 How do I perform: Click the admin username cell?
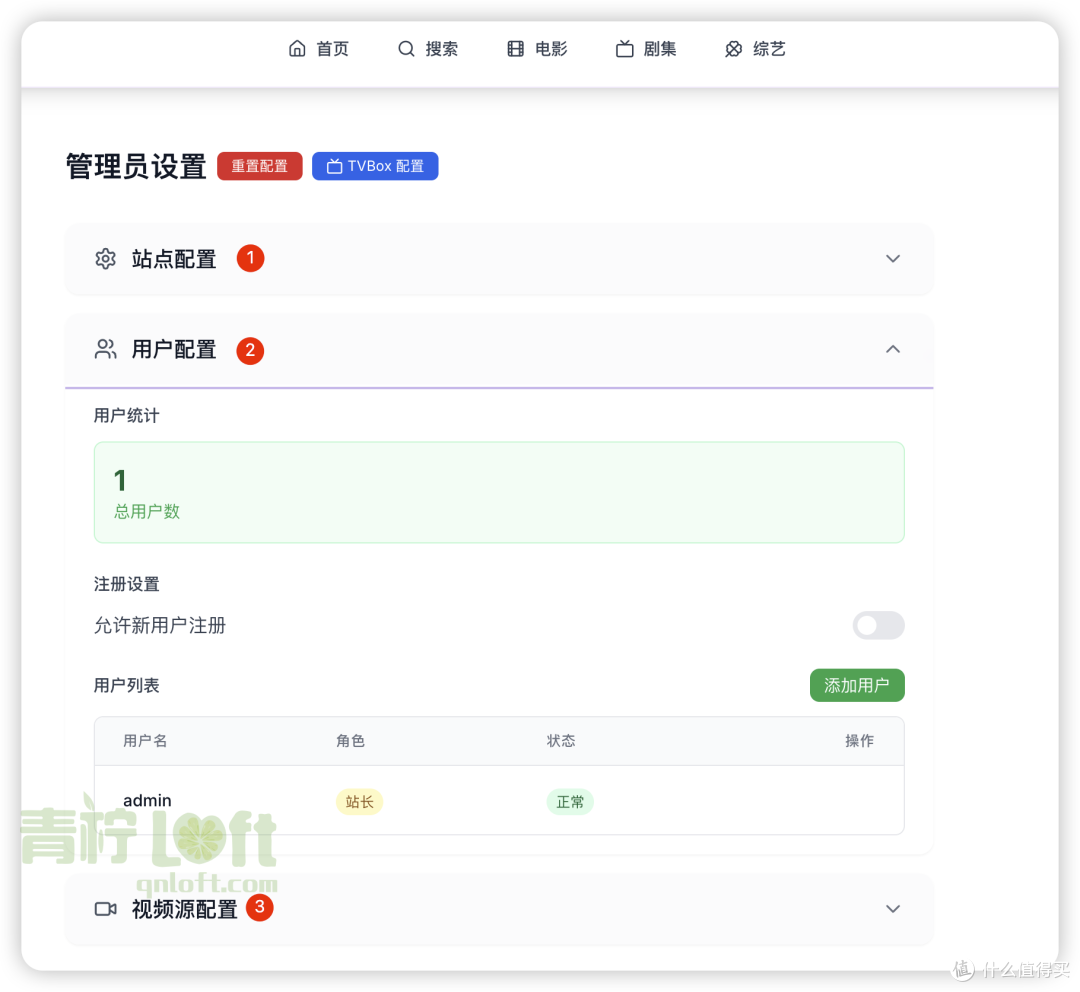(x=147, y=800)
